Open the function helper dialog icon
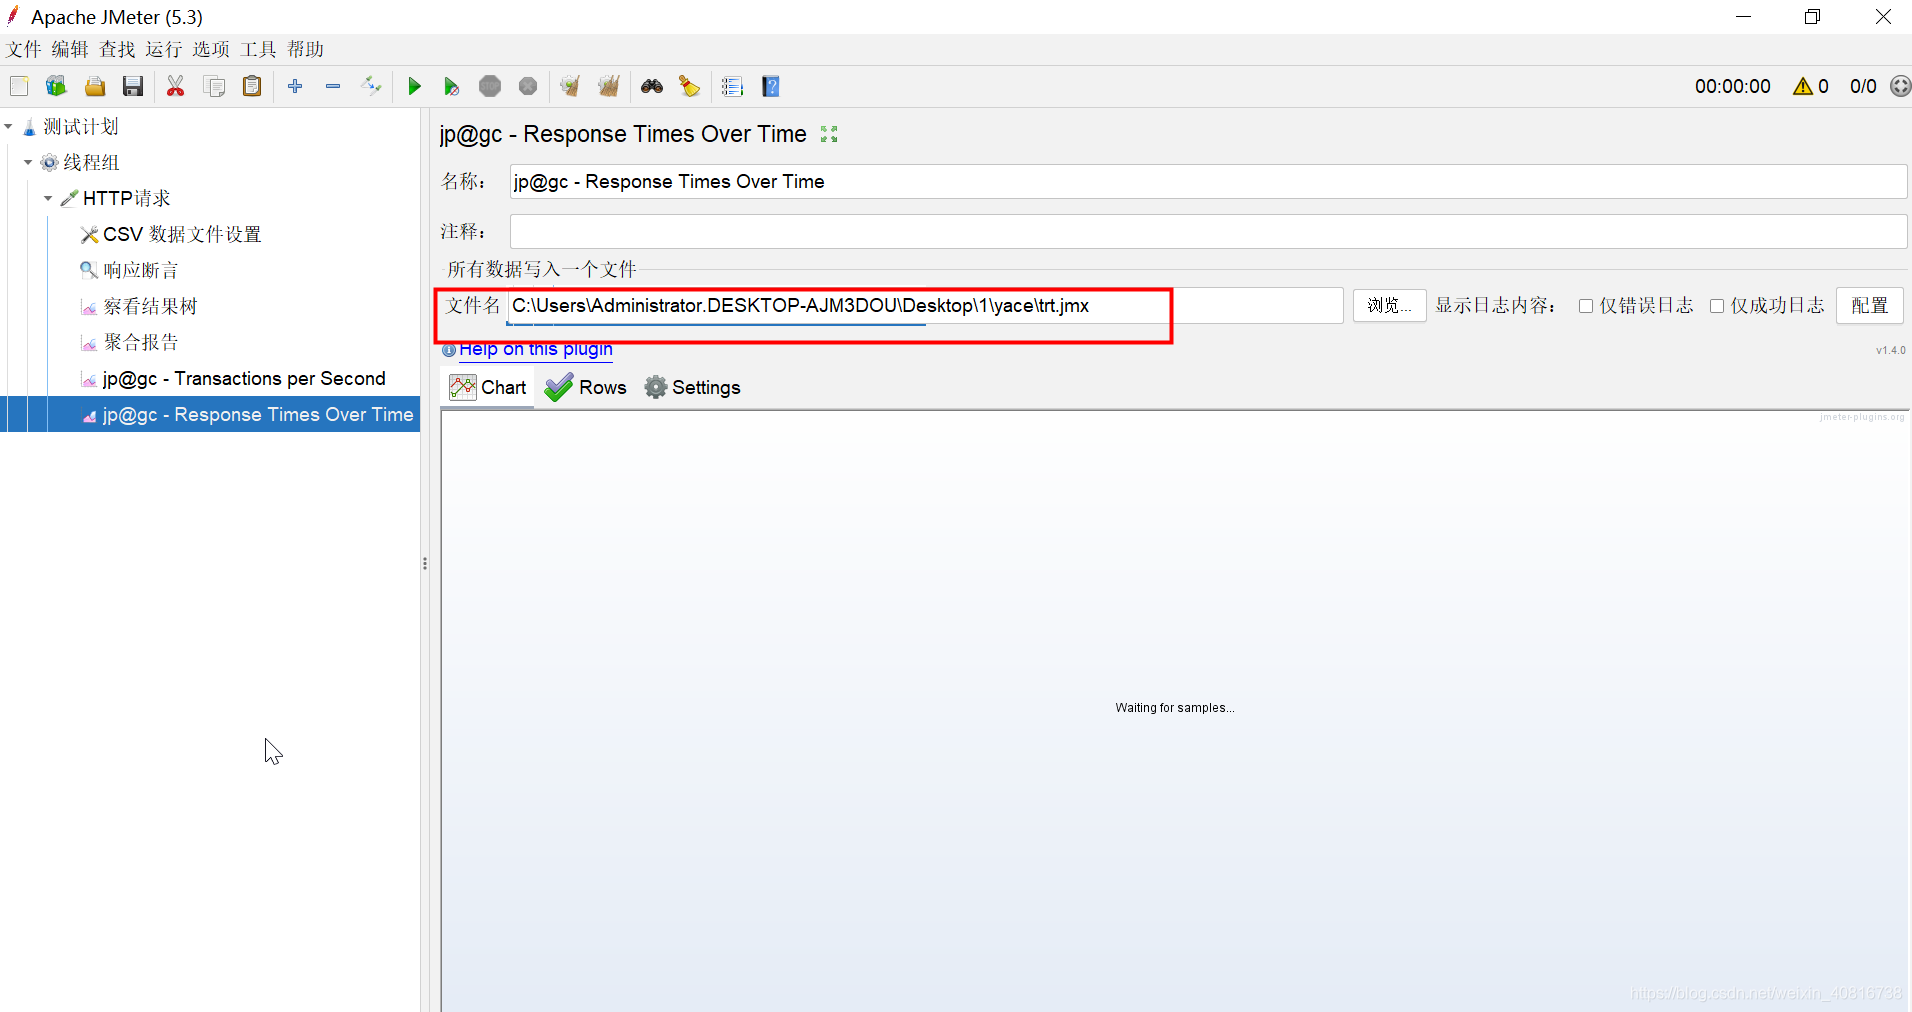The image size is (1912, 1012). pos(732,86)
